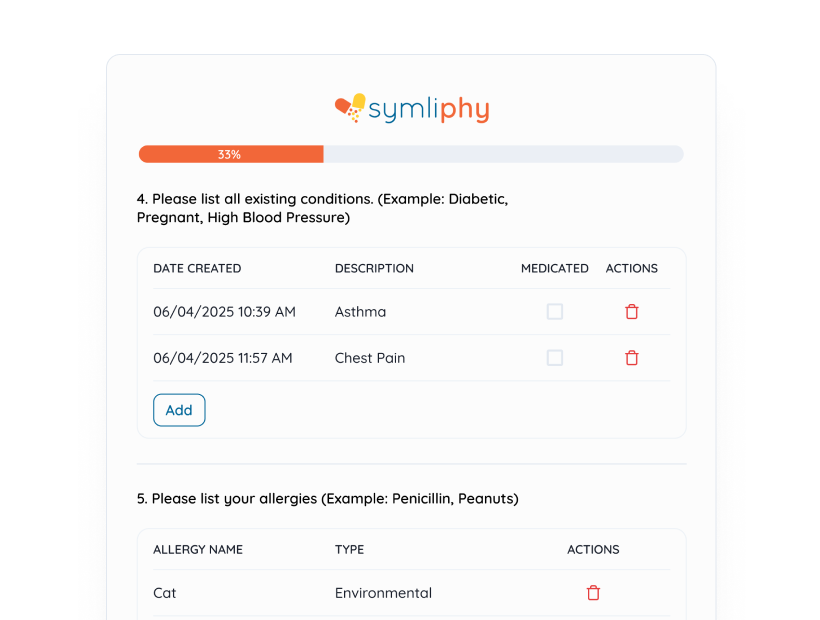Click the Environmental allergy type cell
820x620 pixels.
pos(383,592)
